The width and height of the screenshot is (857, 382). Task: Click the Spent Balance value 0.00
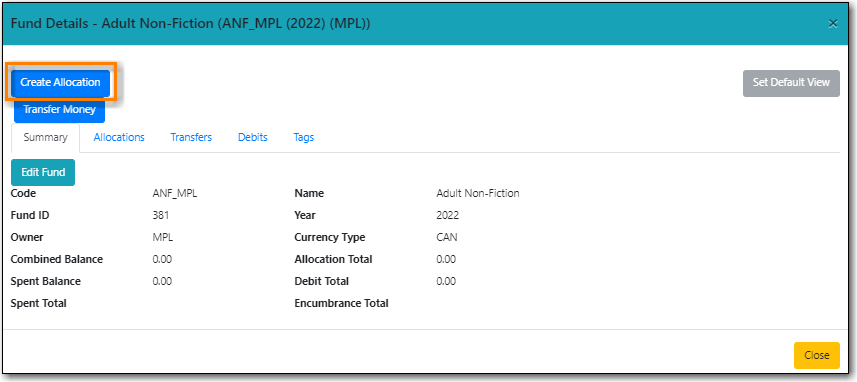coord(162,281)
